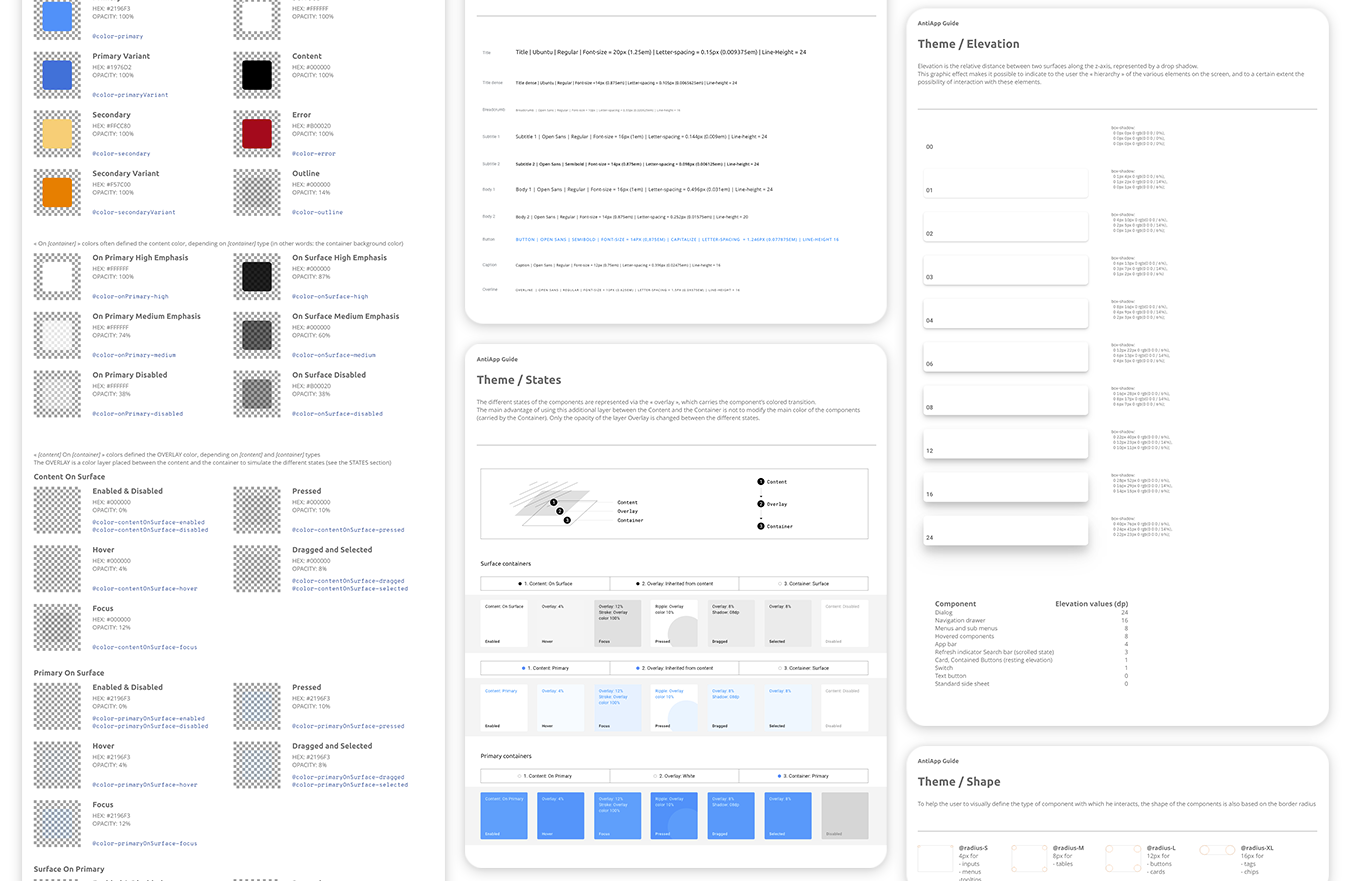Image resolution: width=1350 pixels, height=881 pixels.
Task: Click the gray Focus tile under Surface containers
Action: pyautogui.click(x=617, y=623)
